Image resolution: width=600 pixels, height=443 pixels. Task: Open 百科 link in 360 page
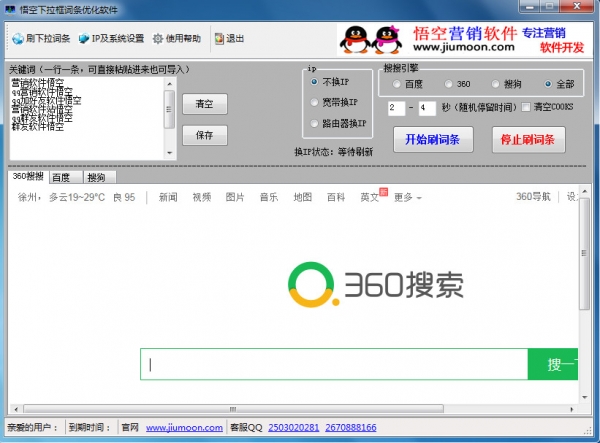[336, 197]
